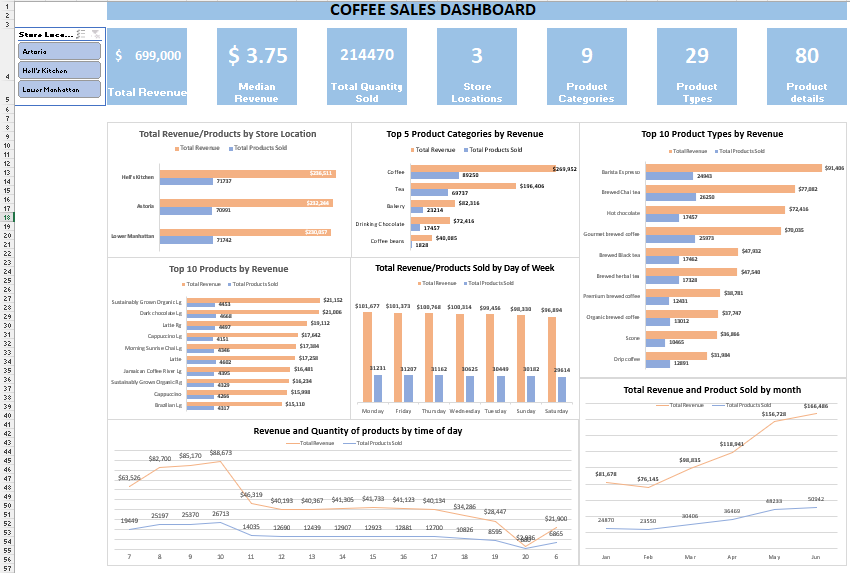Click the $196,406 Tea revenue label
The width and height of the screenshot is (850, 573).
pos(532,186)
